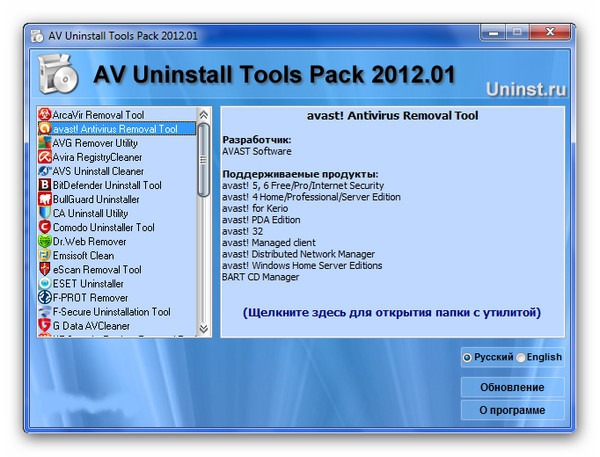Click the eScan red shield icon
600x457 pixels.
(45, 269)
